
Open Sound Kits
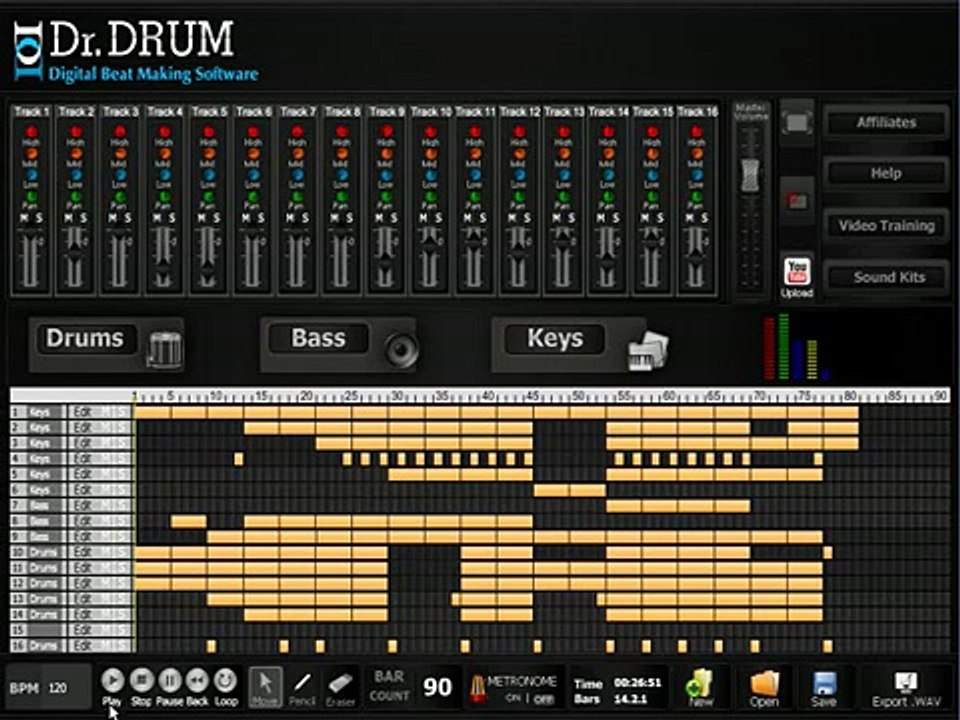point(886,277)
